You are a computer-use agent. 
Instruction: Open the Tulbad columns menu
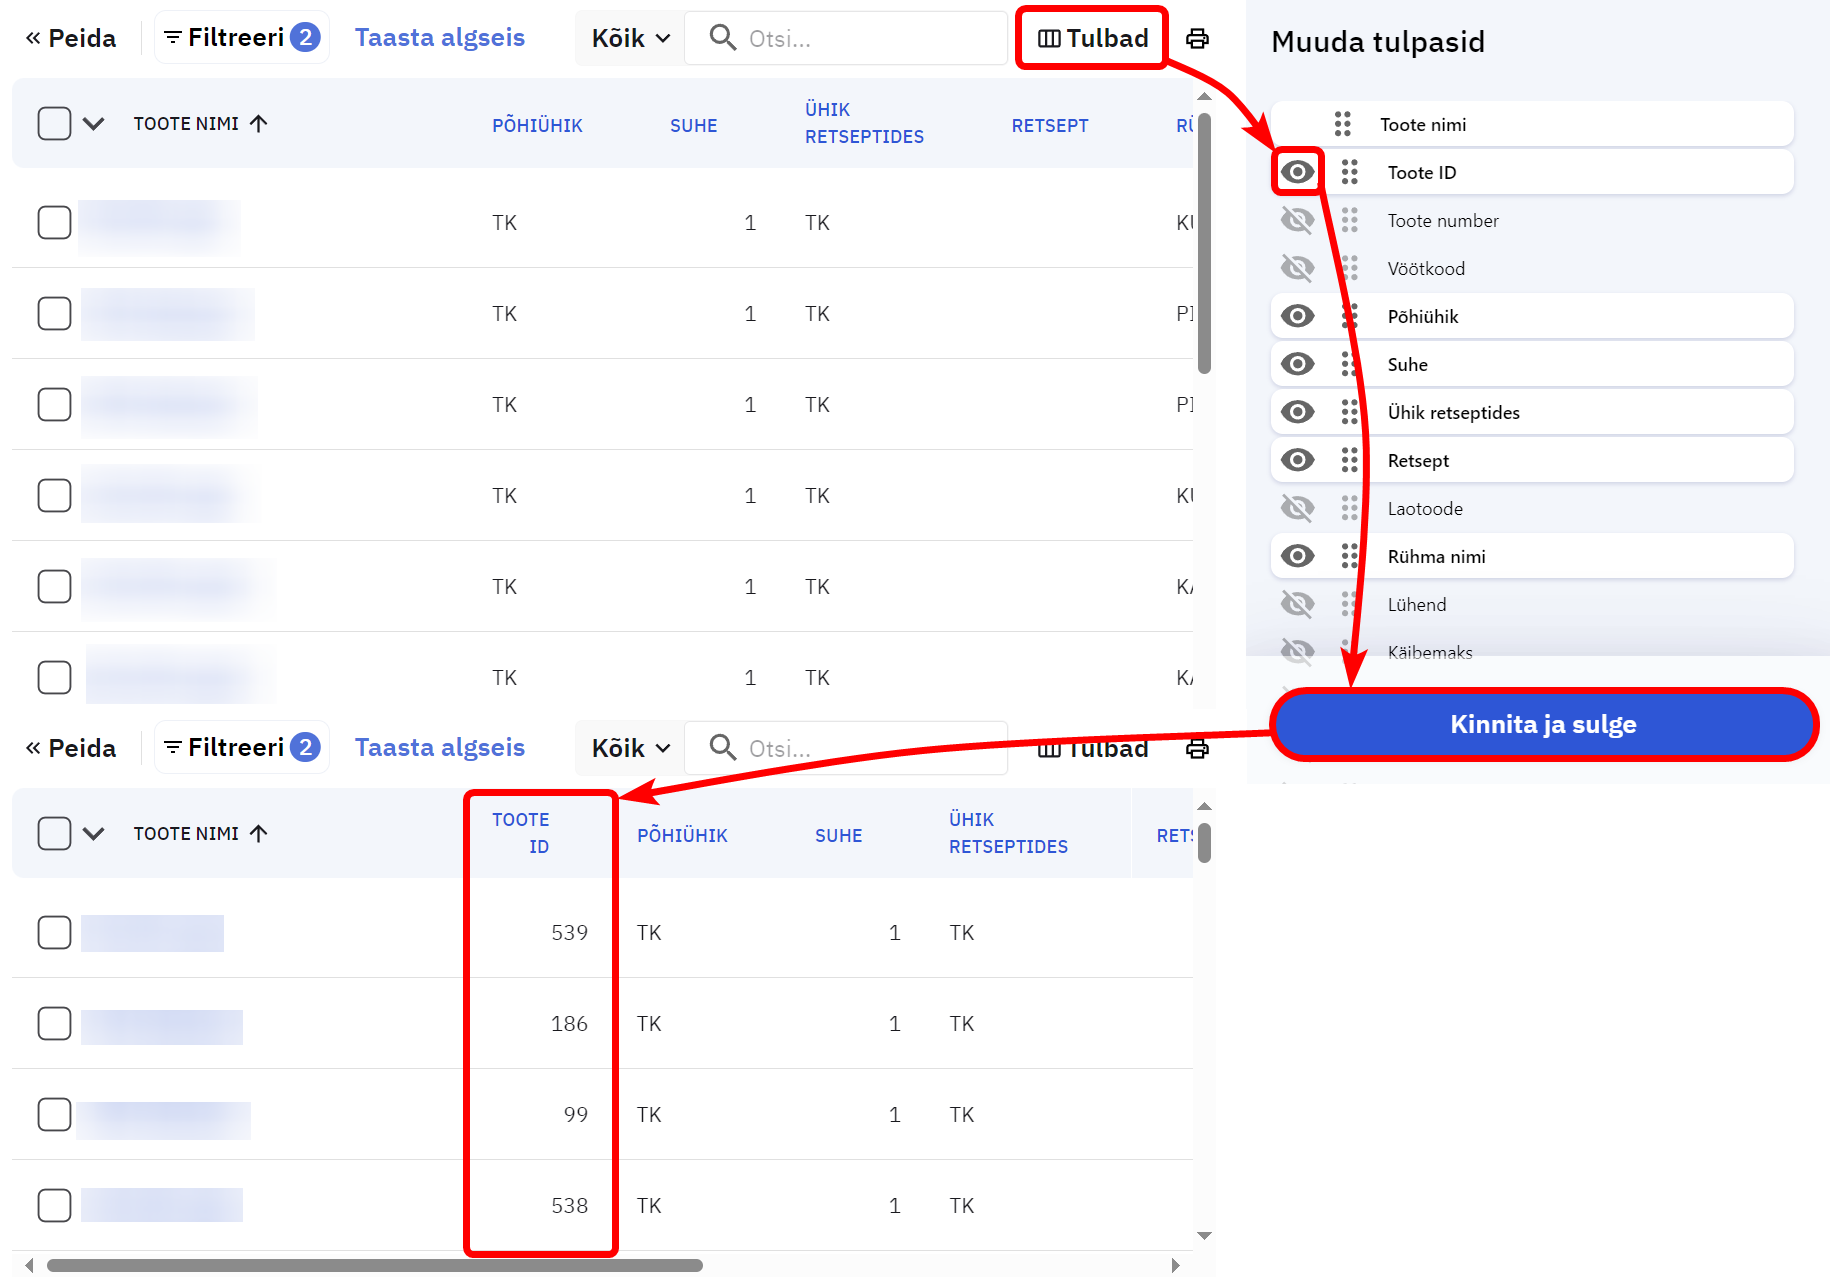coord(1092,39)
